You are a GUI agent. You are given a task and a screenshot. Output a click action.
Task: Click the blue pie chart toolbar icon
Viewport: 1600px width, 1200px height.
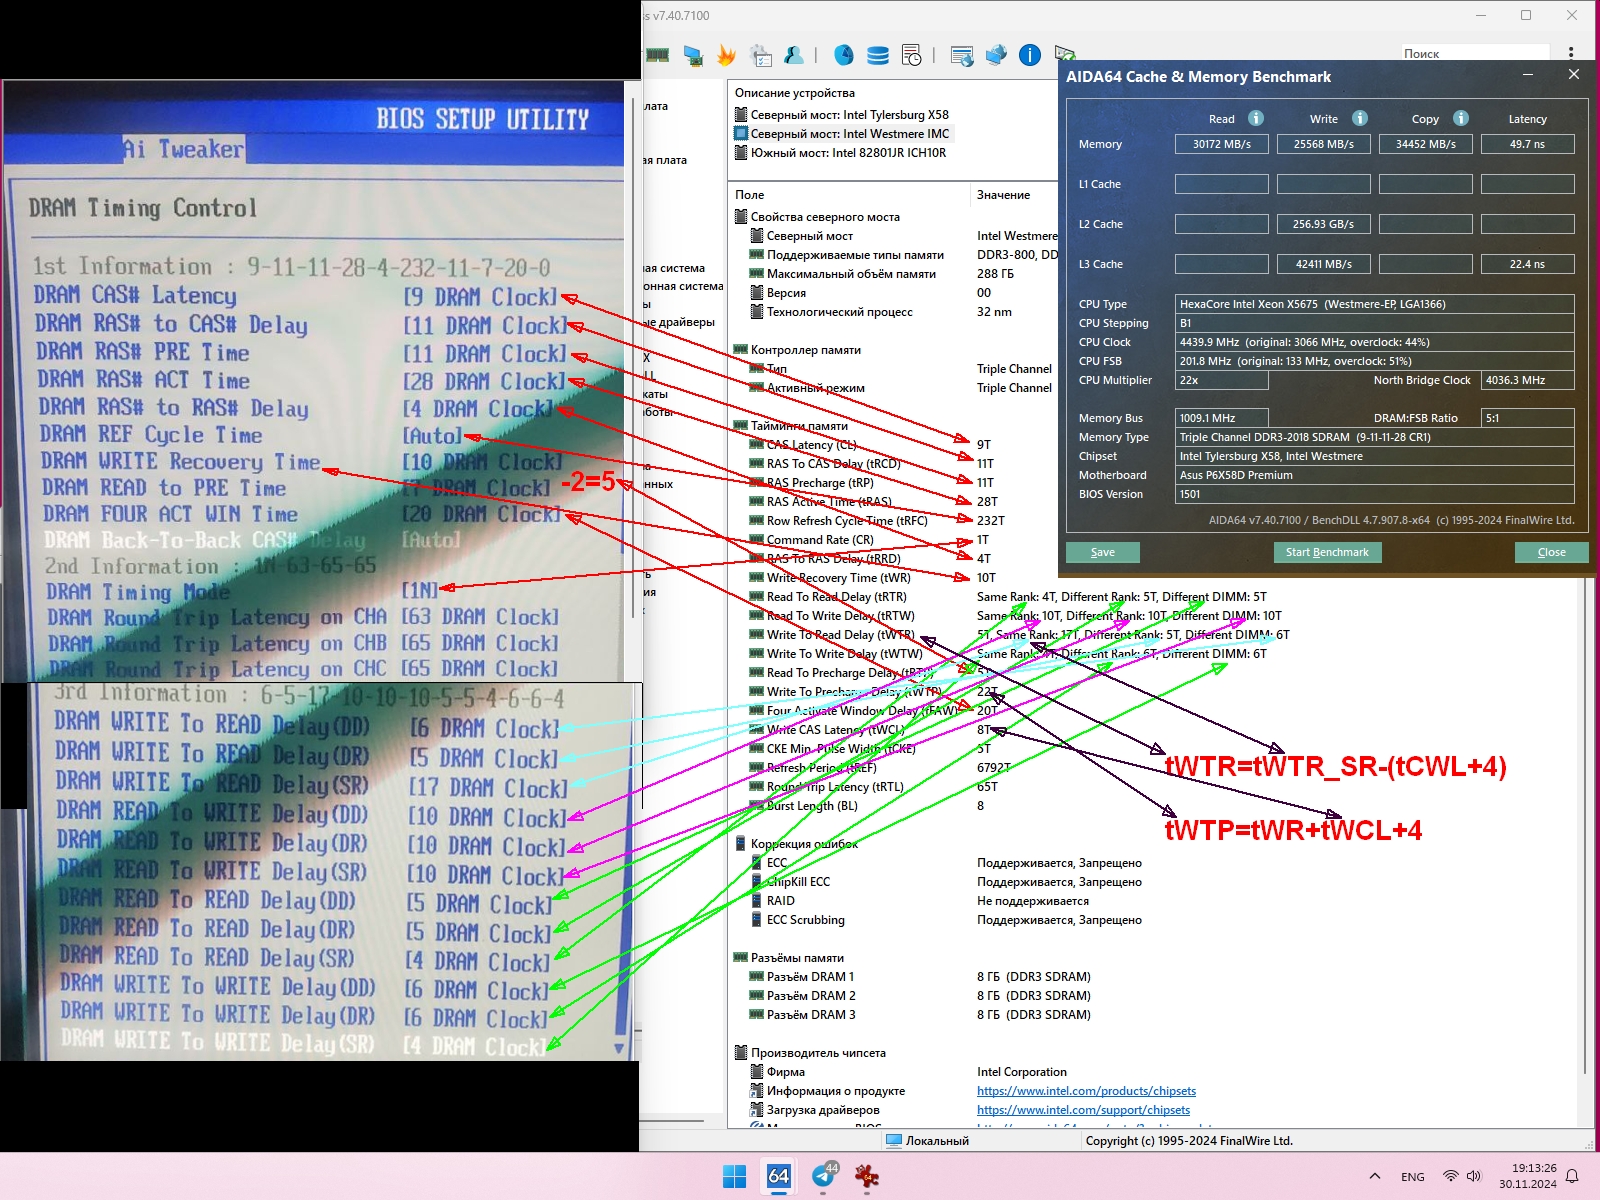tap(844, 55)
